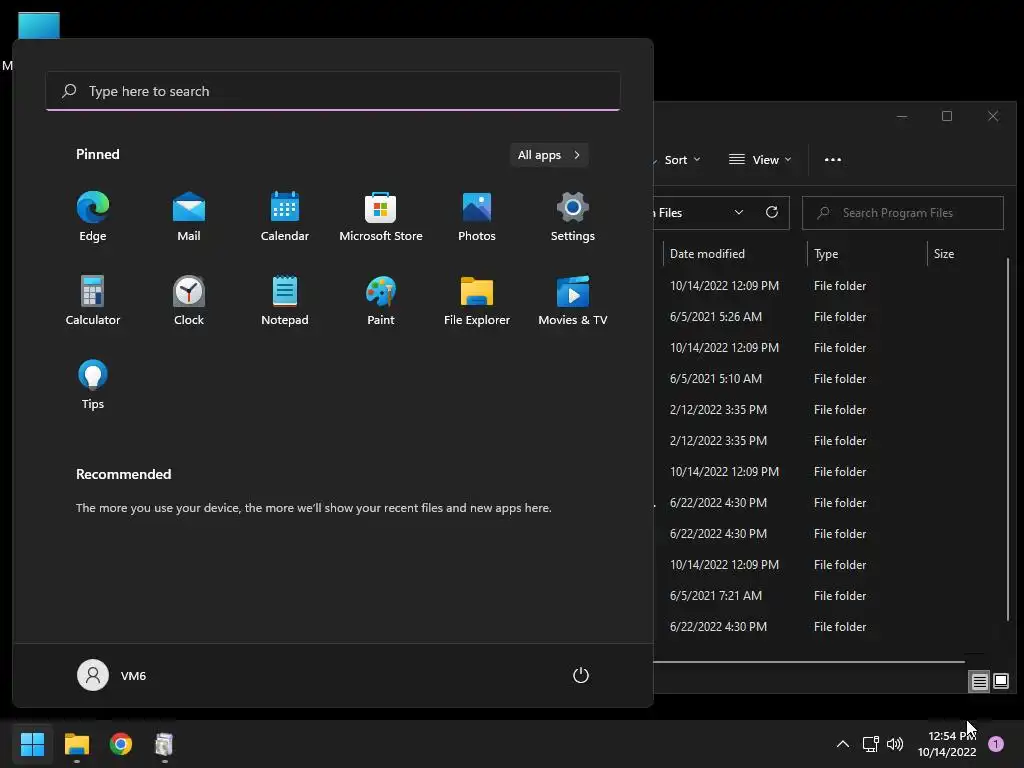Open the notification center badge

[x=996, y=744]
